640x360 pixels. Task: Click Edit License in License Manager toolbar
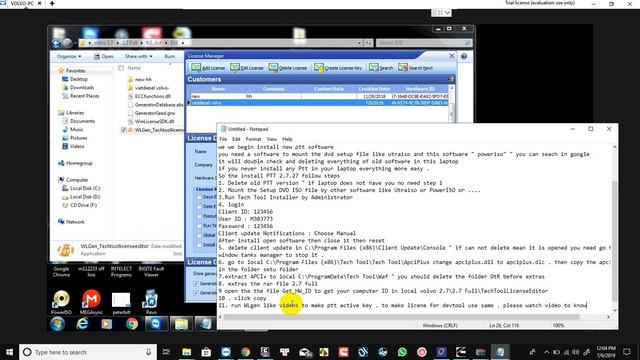(247, 68)
